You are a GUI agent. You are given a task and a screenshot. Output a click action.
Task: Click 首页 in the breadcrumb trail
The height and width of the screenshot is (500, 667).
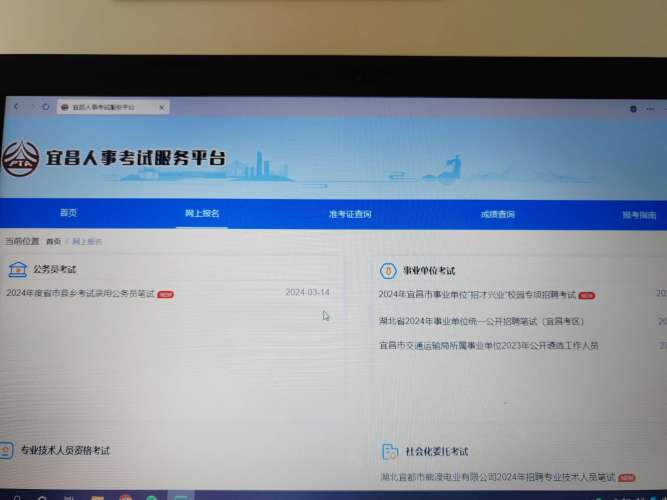tap(53, 242)
